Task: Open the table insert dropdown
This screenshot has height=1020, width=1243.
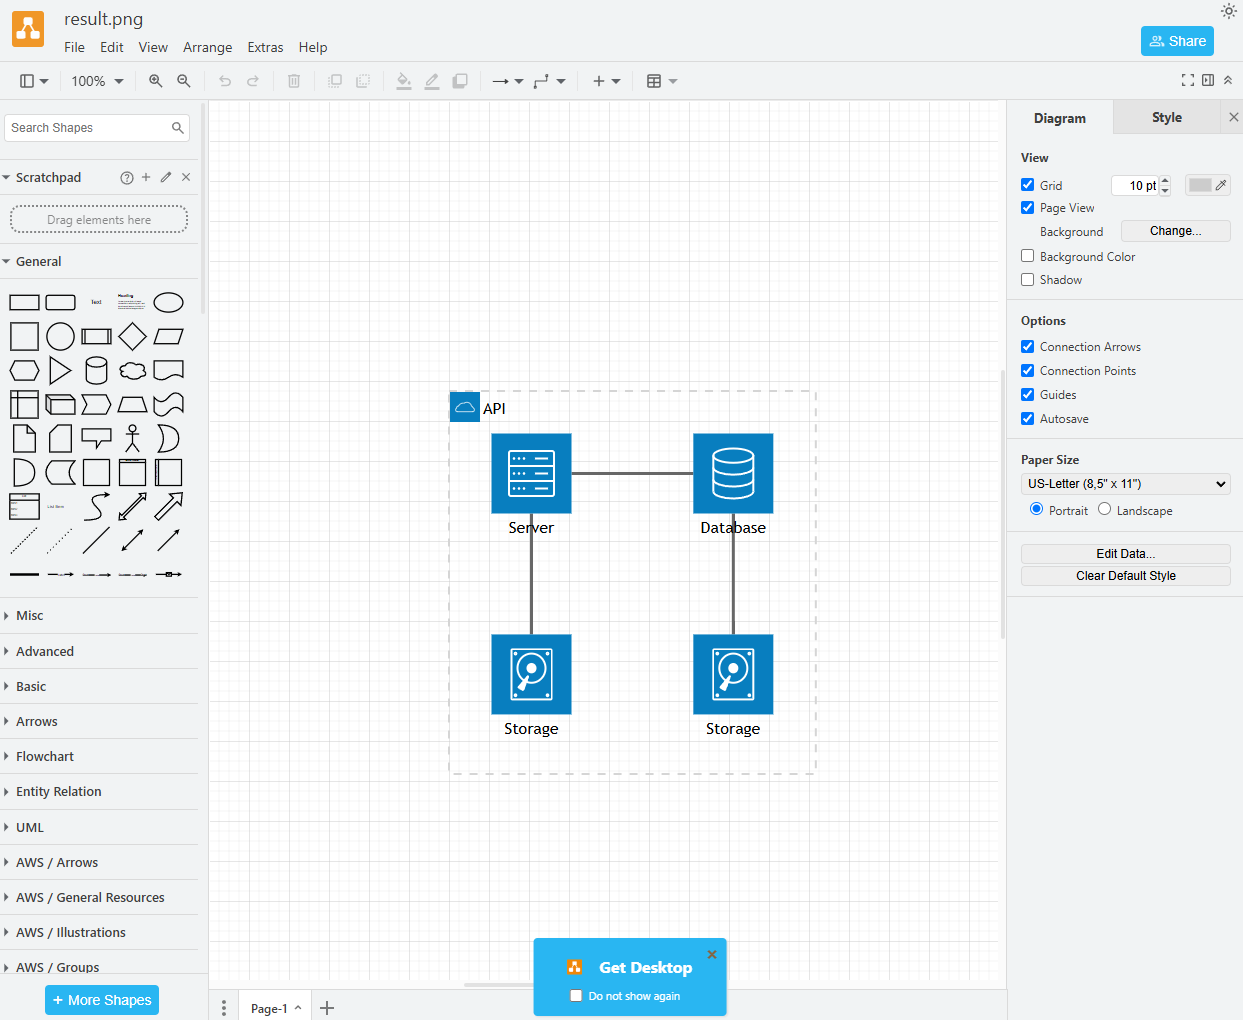Action: tap(661, 81)
